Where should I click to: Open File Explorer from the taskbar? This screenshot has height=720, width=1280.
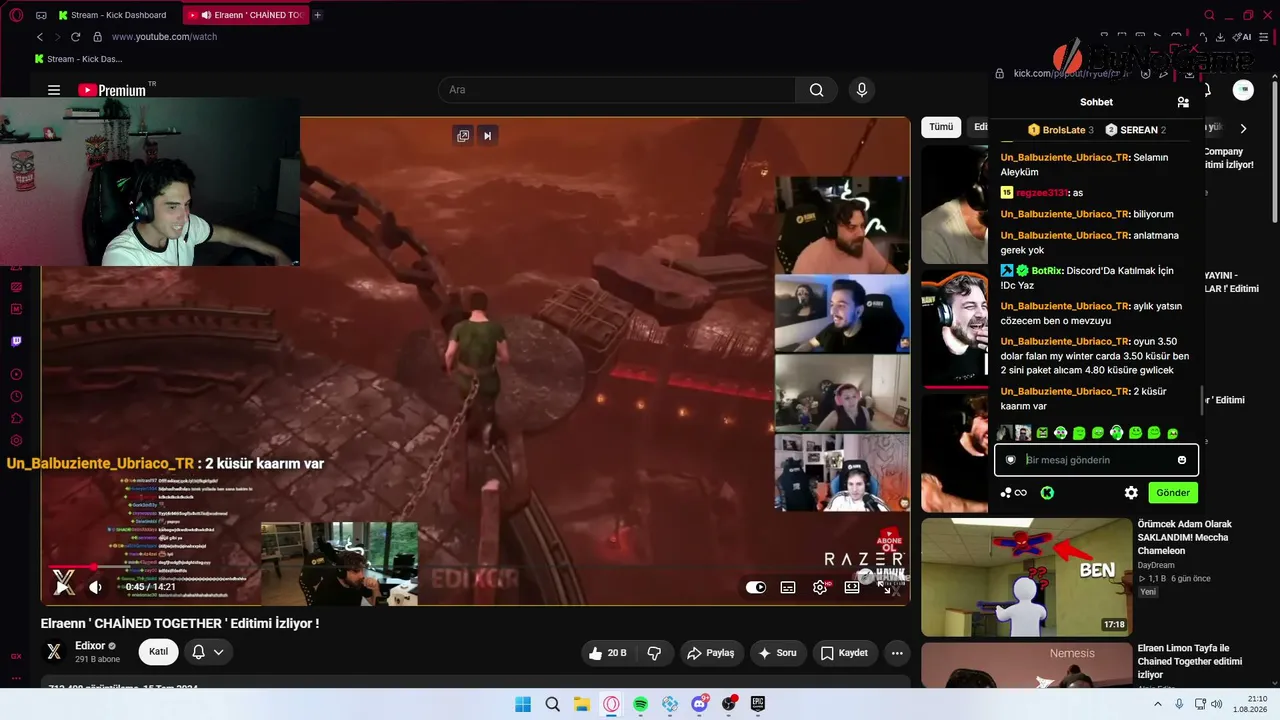581,704
